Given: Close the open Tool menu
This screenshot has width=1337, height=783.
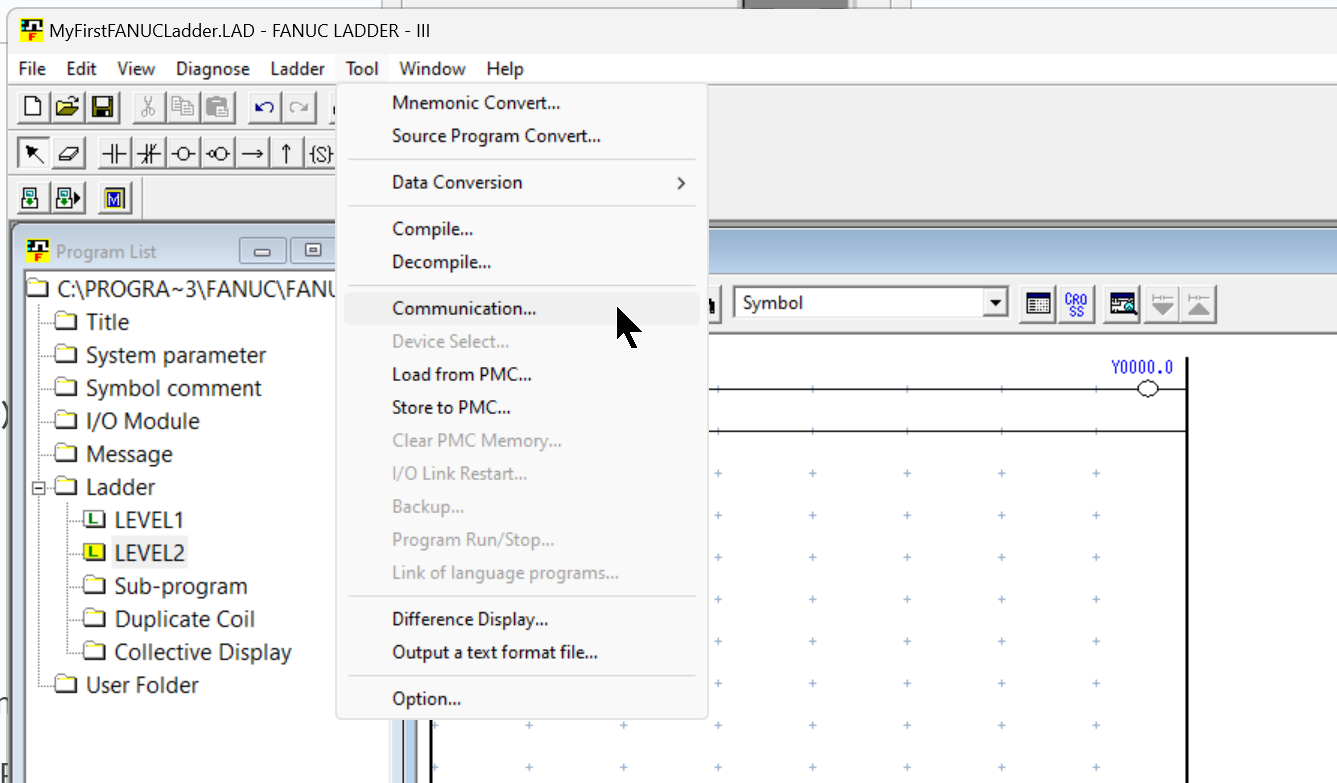Looking at the screenshot, I should [x=362, y=69].
